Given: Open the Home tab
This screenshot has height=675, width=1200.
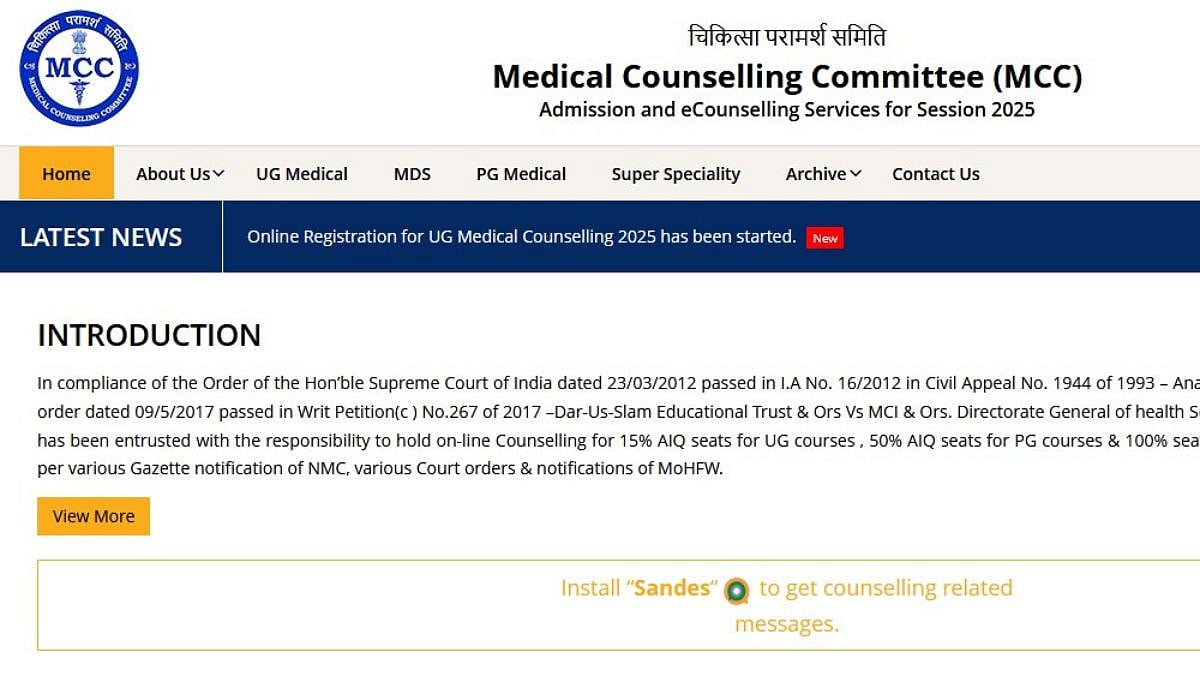Looking at the screenshot, I should click(66, 174).
